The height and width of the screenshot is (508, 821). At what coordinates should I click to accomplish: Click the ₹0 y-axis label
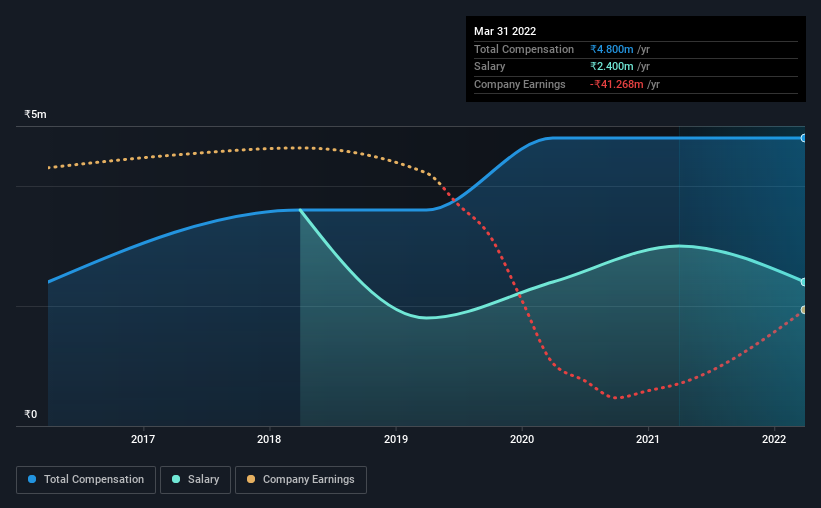point(30,414)
